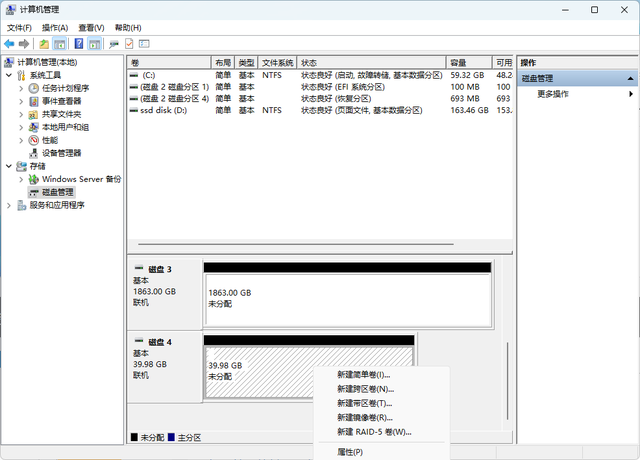Select the 磁盘 4 disk label box
Screen dimensions: 640x460
point(165,367)
